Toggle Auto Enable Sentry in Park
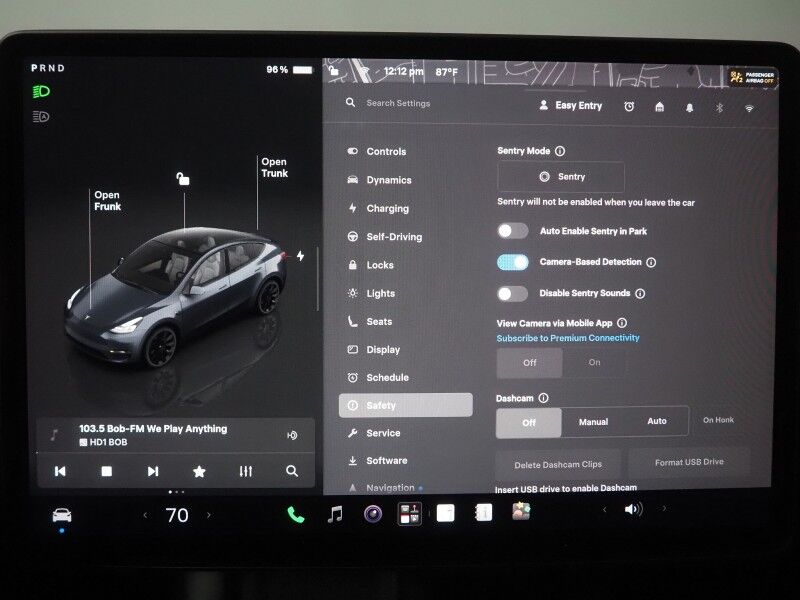 click(513, 231)
